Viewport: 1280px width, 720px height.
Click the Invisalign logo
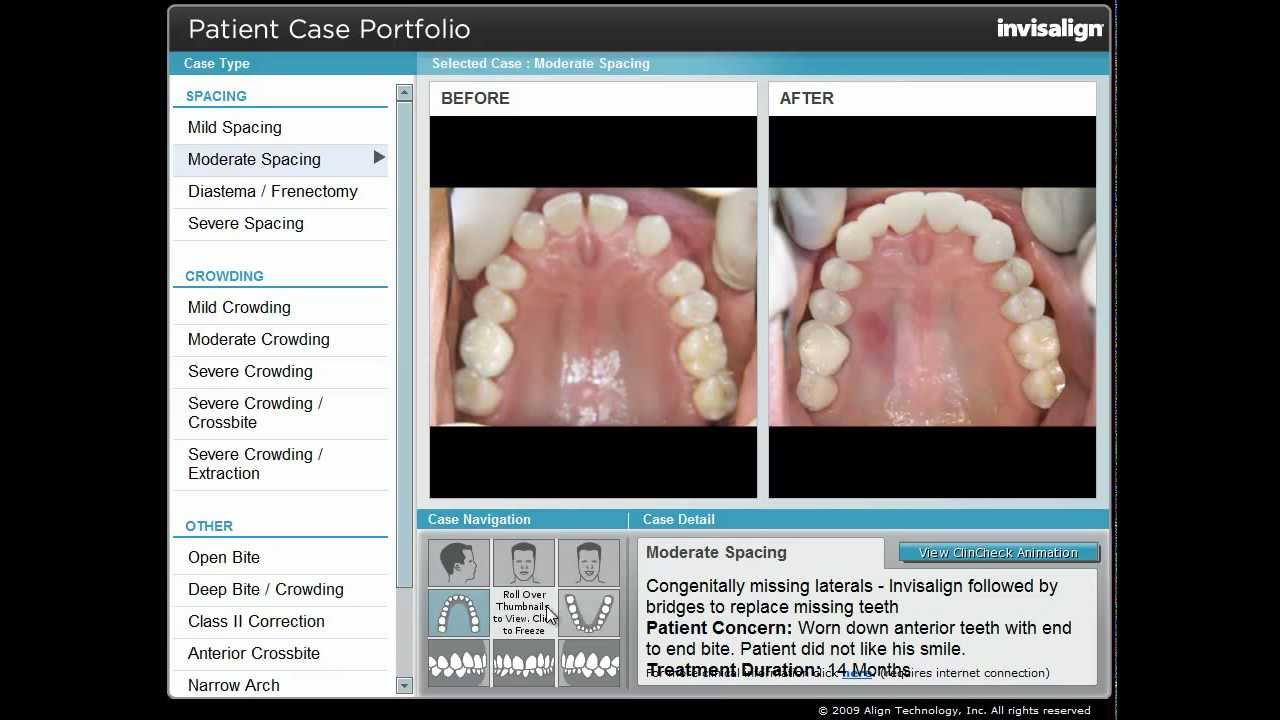tap(1050, 29)
